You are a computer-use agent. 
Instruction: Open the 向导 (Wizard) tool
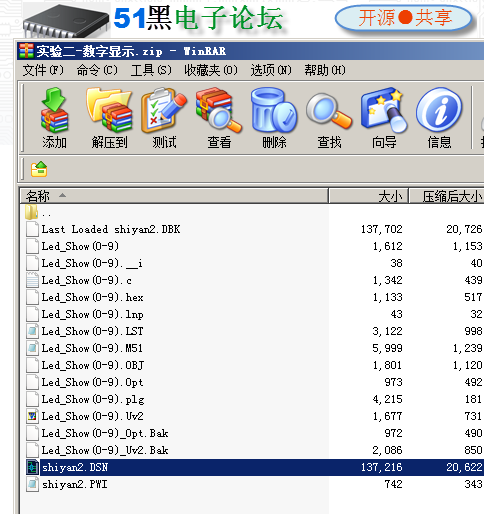click(384, 111)
